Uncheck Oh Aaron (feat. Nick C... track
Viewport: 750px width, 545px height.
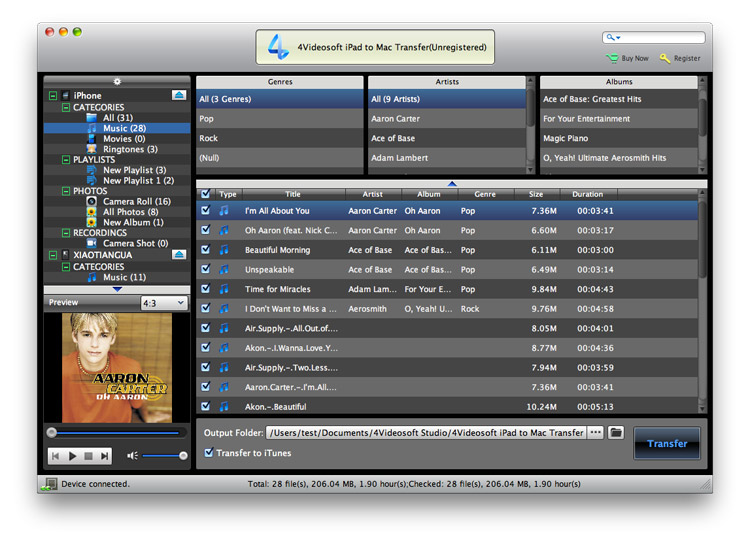tap(206, 230)
